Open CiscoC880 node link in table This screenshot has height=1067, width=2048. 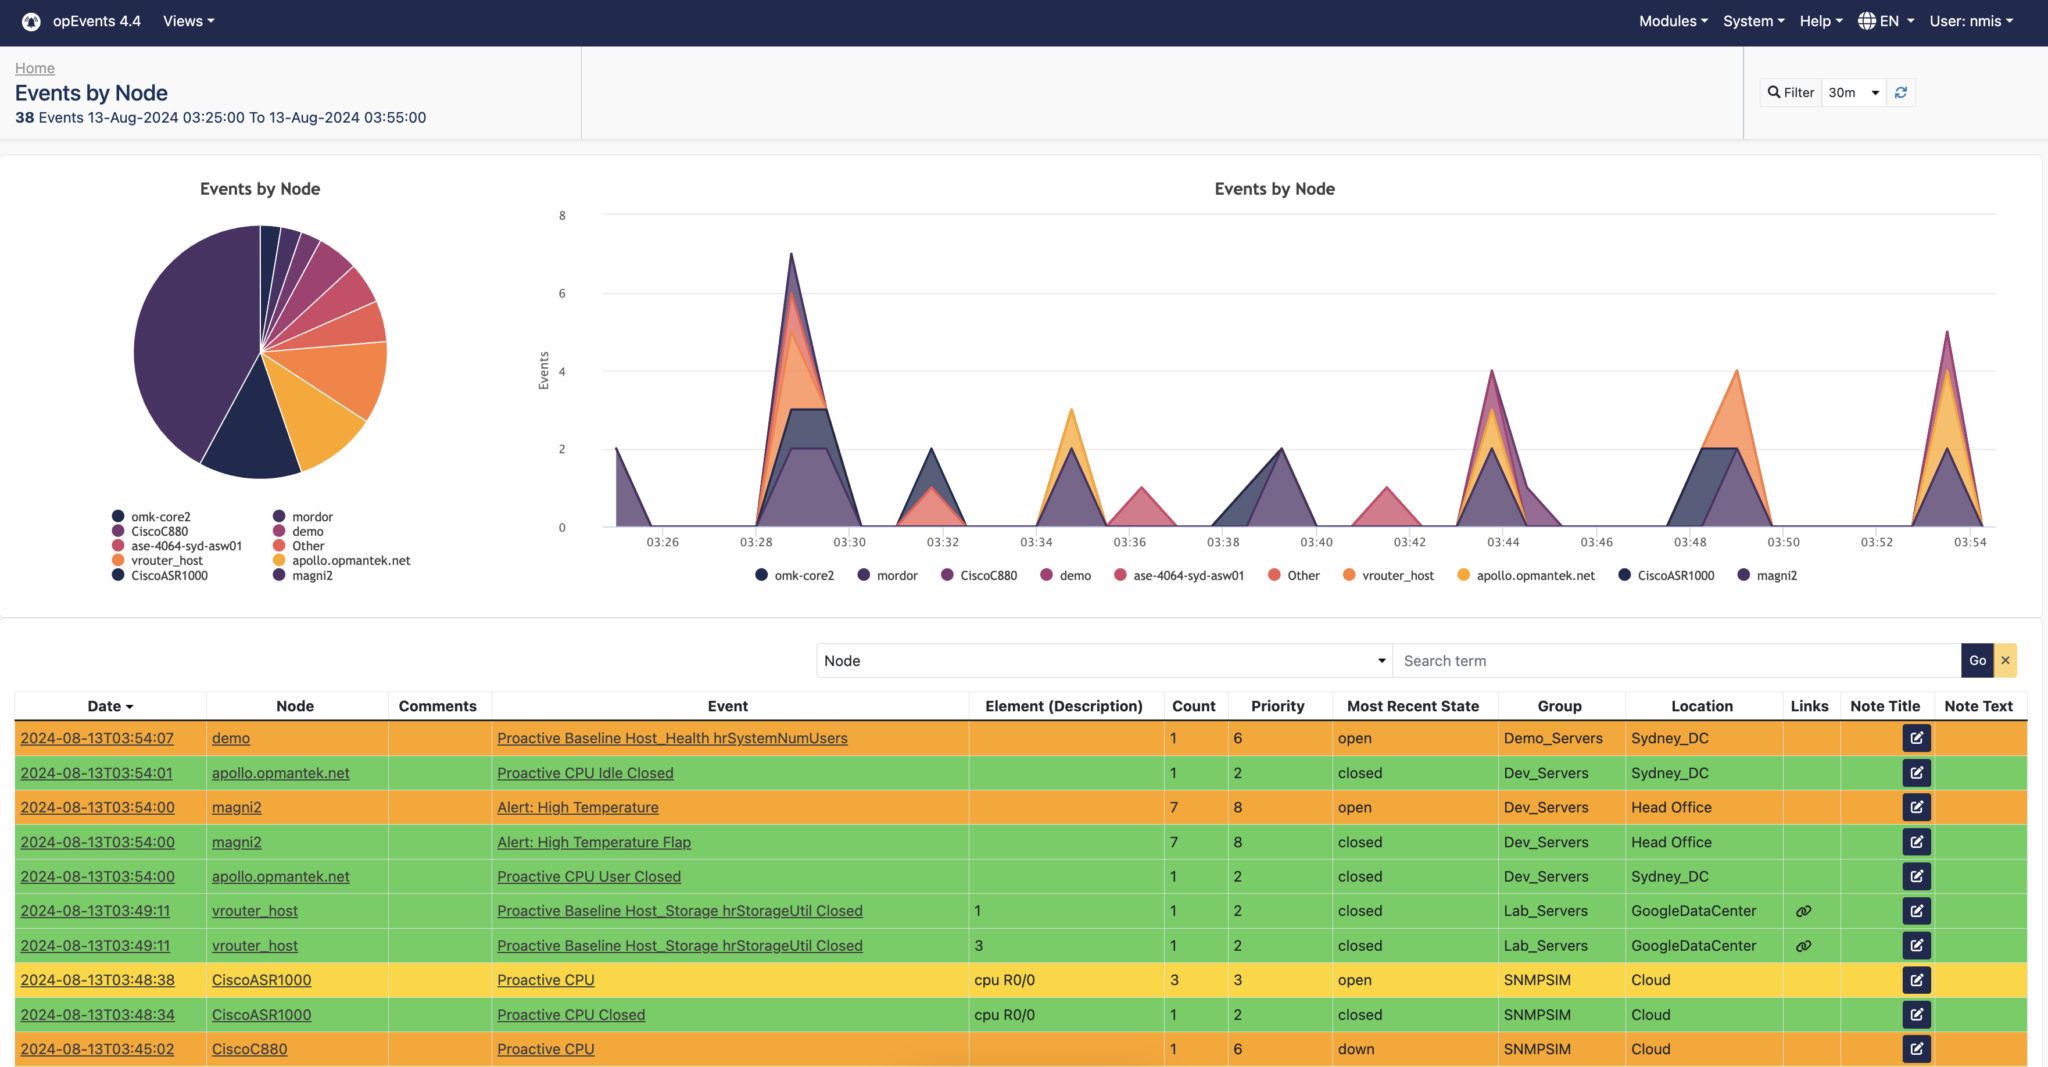pyautogui.click(x=249, y=1049)
